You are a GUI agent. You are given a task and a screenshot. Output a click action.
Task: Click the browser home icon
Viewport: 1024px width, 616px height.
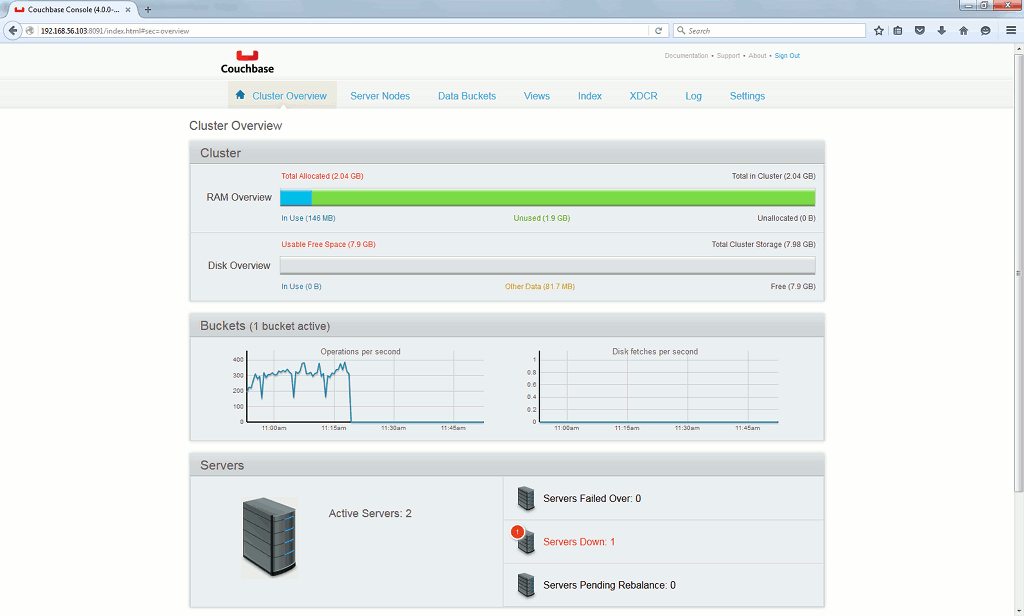click(963, 31)
